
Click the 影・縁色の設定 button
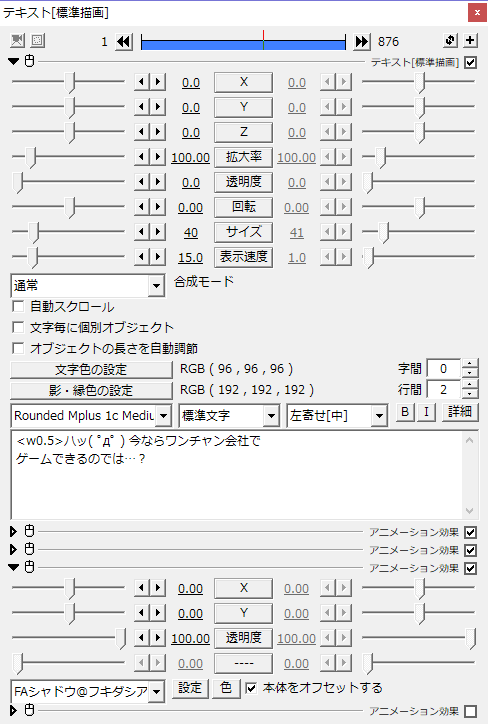tap(91, 391)
